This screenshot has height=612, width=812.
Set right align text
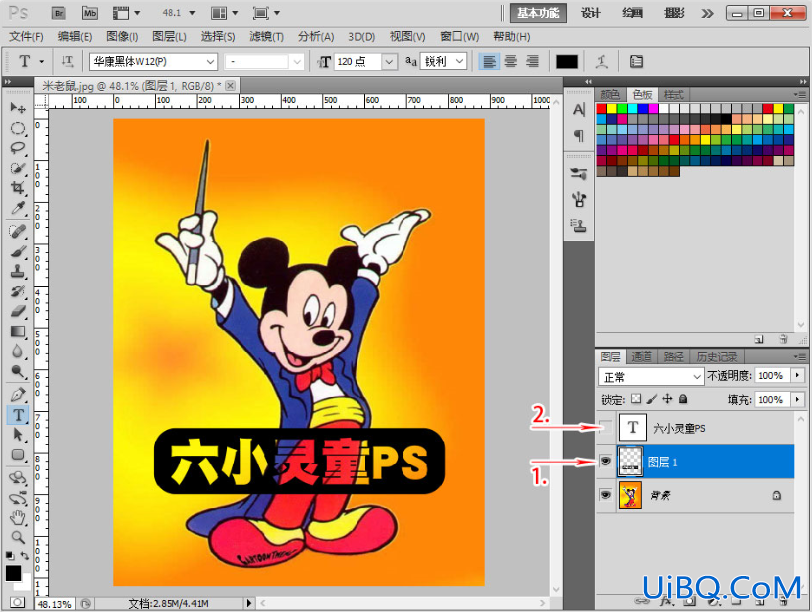click(532, 62)
